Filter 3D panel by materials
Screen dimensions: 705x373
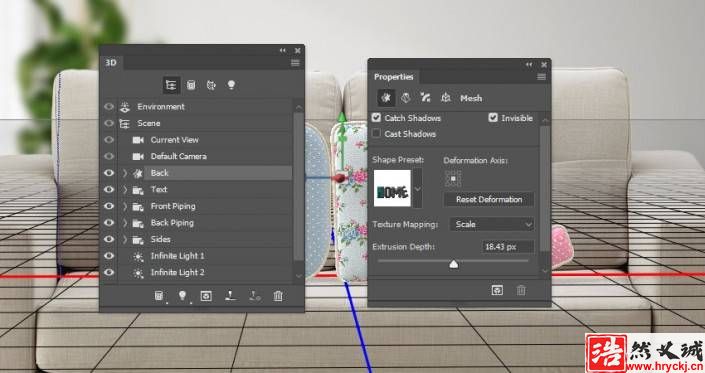tap(211, 85)
